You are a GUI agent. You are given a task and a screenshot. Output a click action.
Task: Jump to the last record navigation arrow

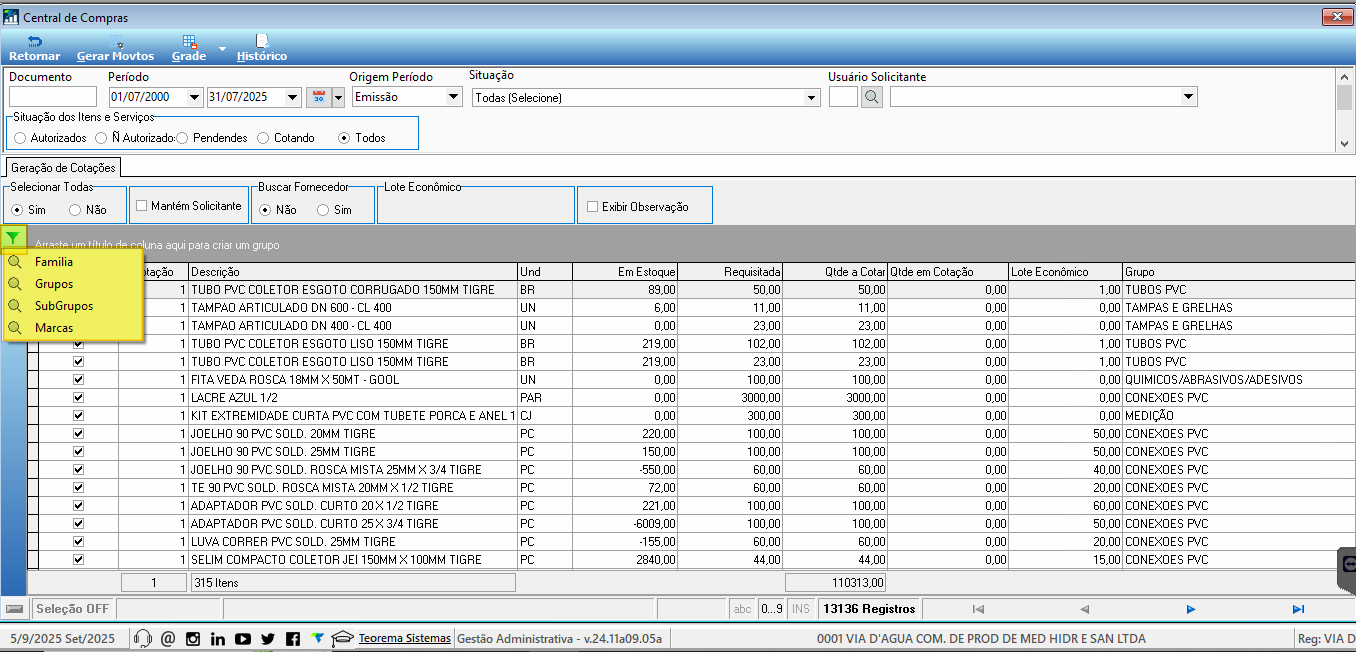(x=1298, y=609)
